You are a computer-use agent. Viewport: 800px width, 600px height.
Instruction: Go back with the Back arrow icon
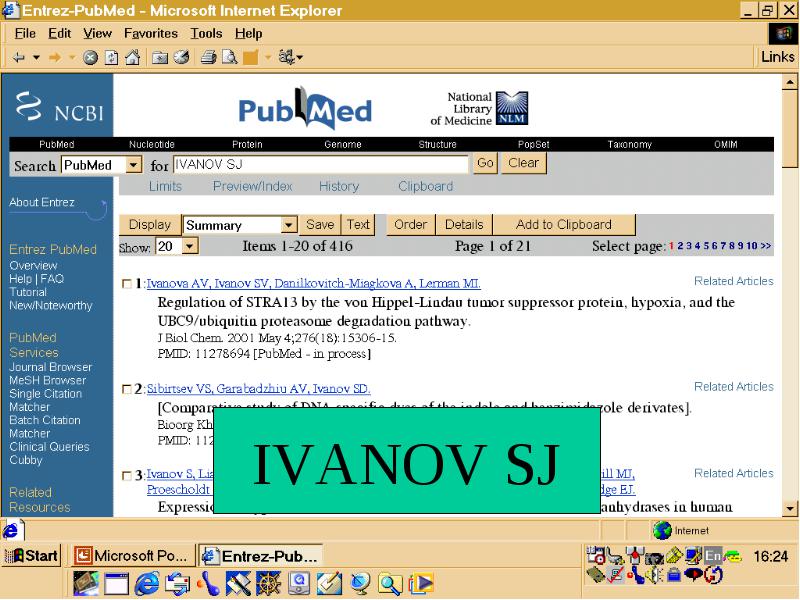pos(18,57)
